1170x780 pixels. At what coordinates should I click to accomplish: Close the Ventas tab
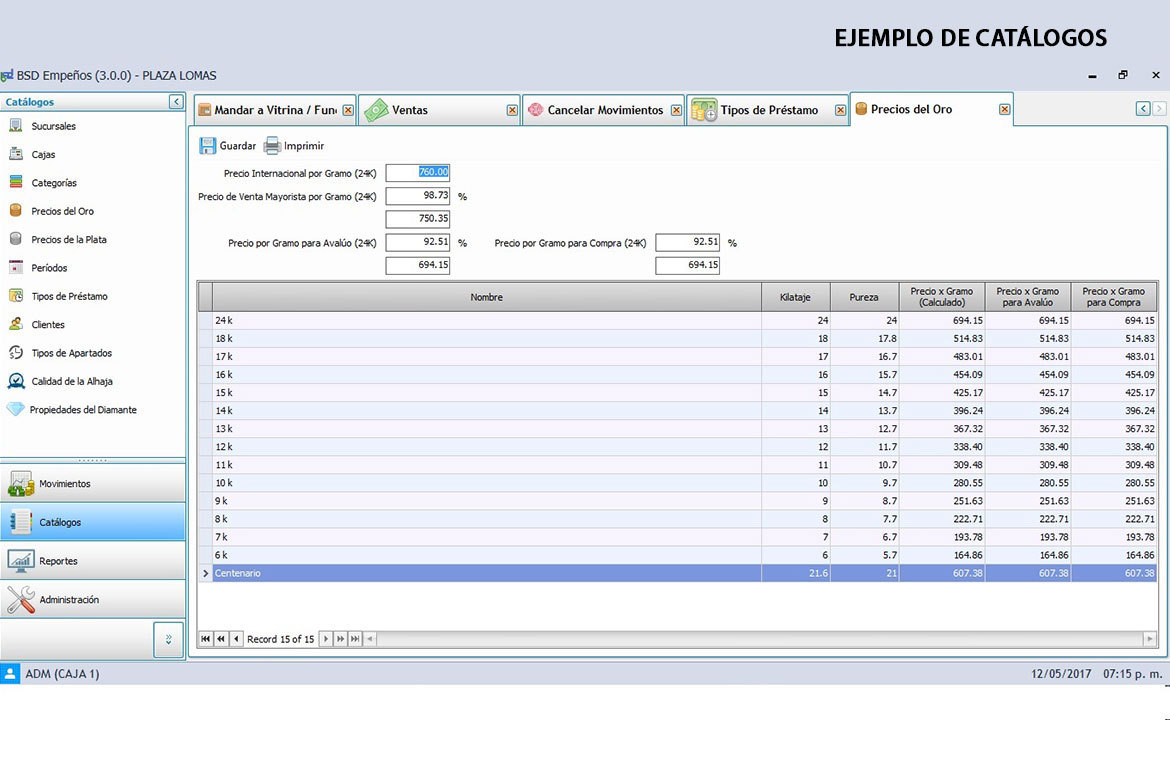coord(512,110)
